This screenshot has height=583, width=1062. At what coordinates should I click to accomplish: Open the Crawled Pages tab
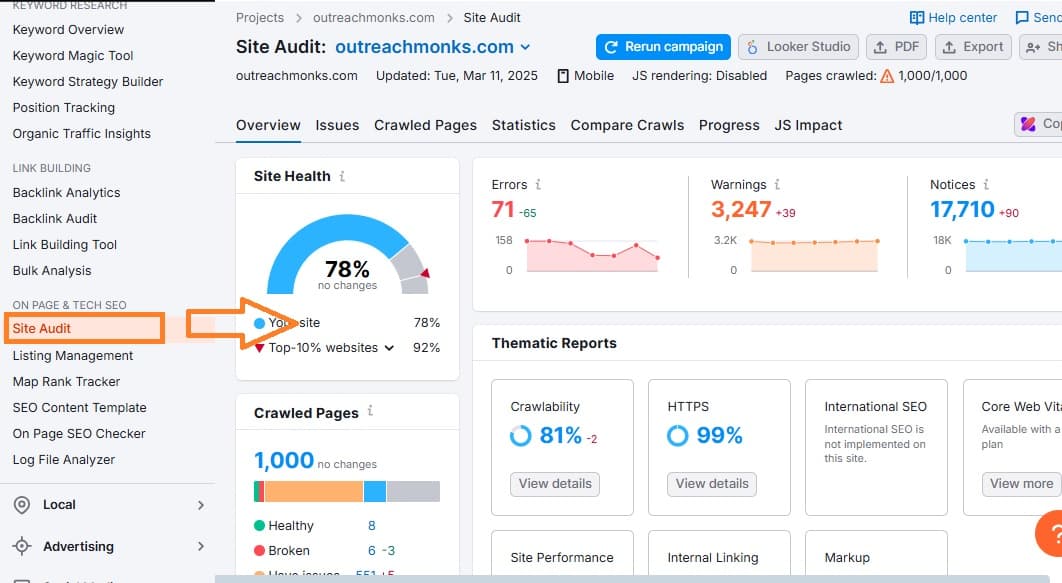425,125
